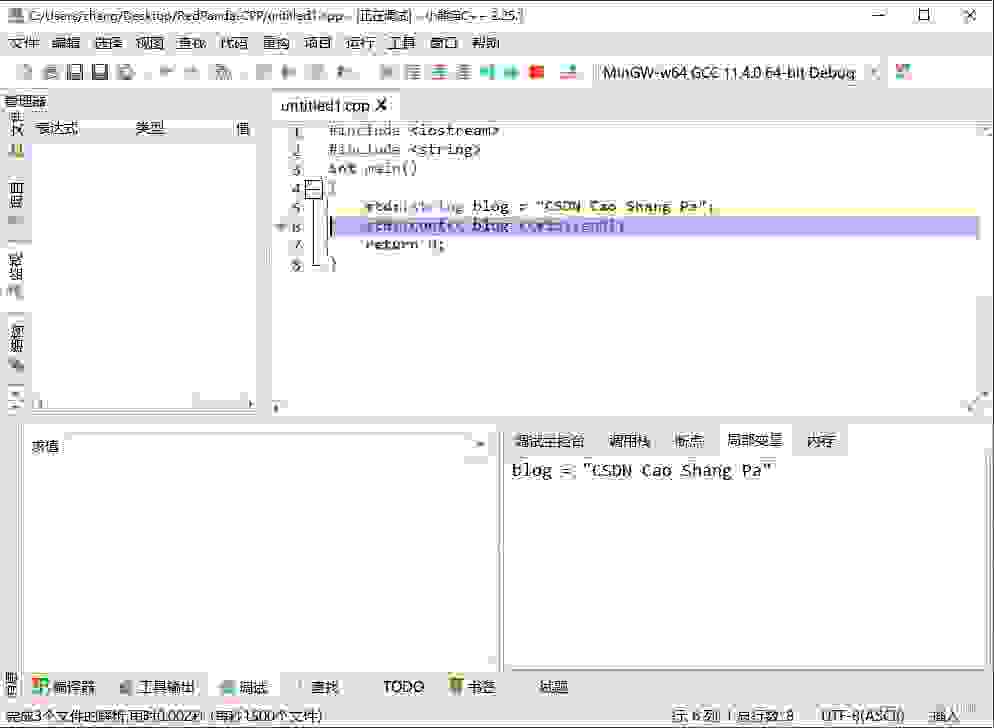Switch to the 内存 memory tab
Viewport: 994px width, 728px height.
(820, 440)
